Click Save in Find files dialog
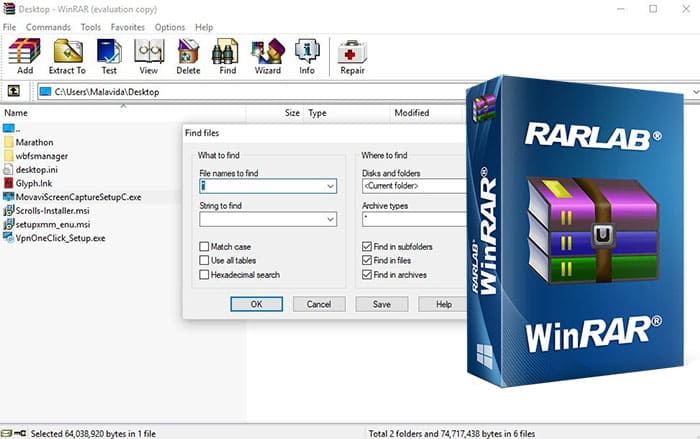700x439 pixels. point(382,304)
